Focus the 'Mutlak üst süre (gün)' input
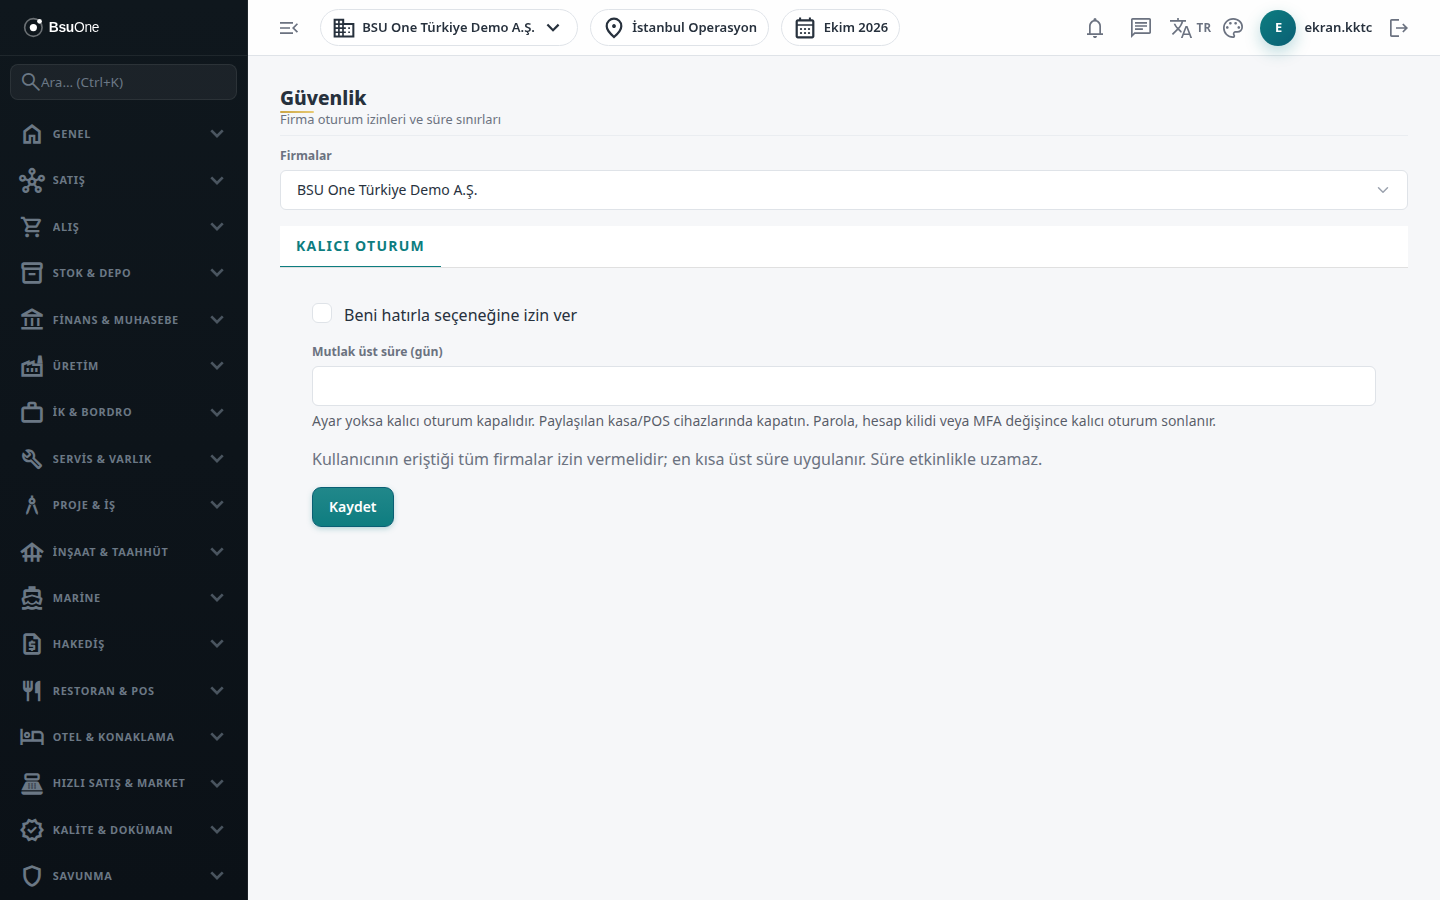This screenshot has height=900, width=1440. click(x=844, y=386)
